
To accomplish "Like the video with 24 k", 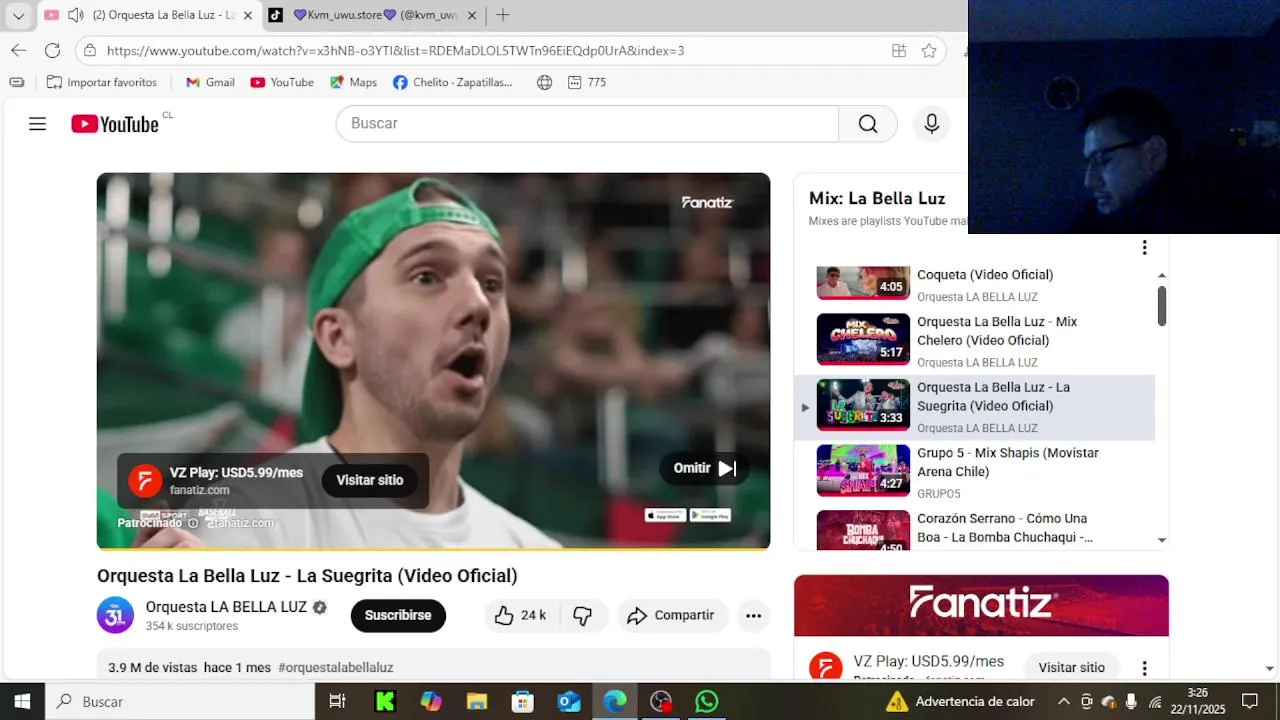I will coord(521,616).
